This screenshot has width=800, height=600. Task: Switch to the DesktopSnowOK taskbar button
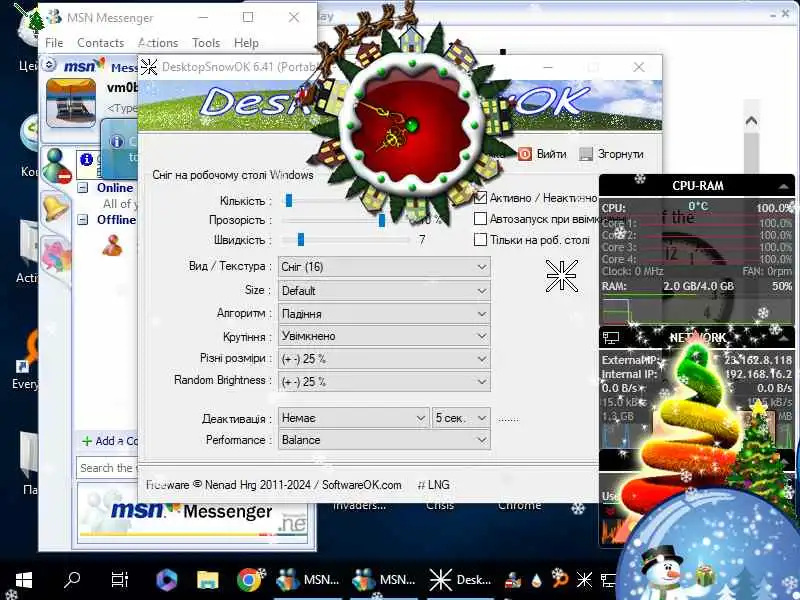click(461, 580)
